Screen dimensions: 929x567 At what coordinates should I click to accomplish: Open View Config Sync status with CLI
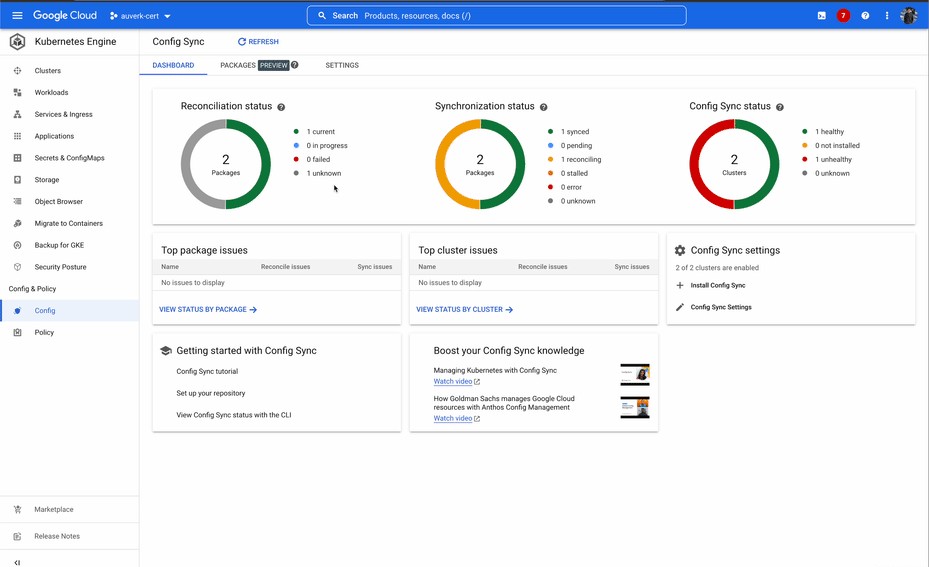[x=233, y=415]
